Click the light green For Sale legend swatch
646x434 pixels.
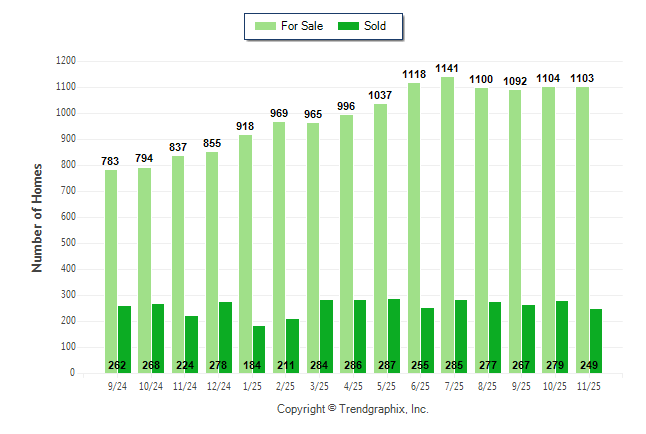(x=266, y=25)
